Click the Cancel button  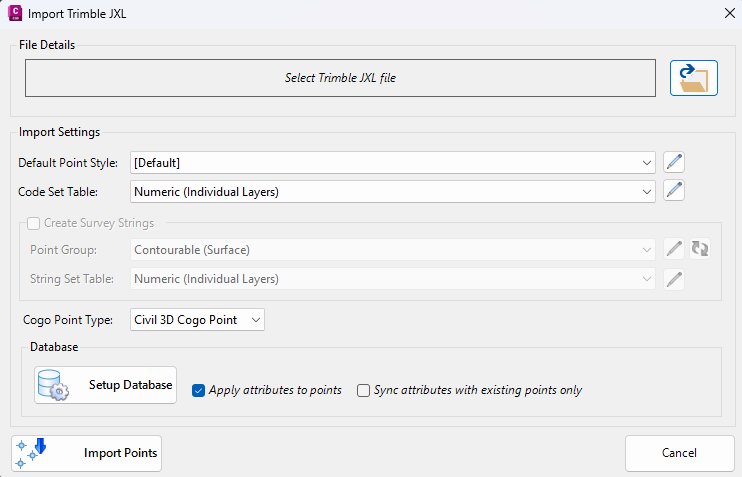[x=680, y=453]
